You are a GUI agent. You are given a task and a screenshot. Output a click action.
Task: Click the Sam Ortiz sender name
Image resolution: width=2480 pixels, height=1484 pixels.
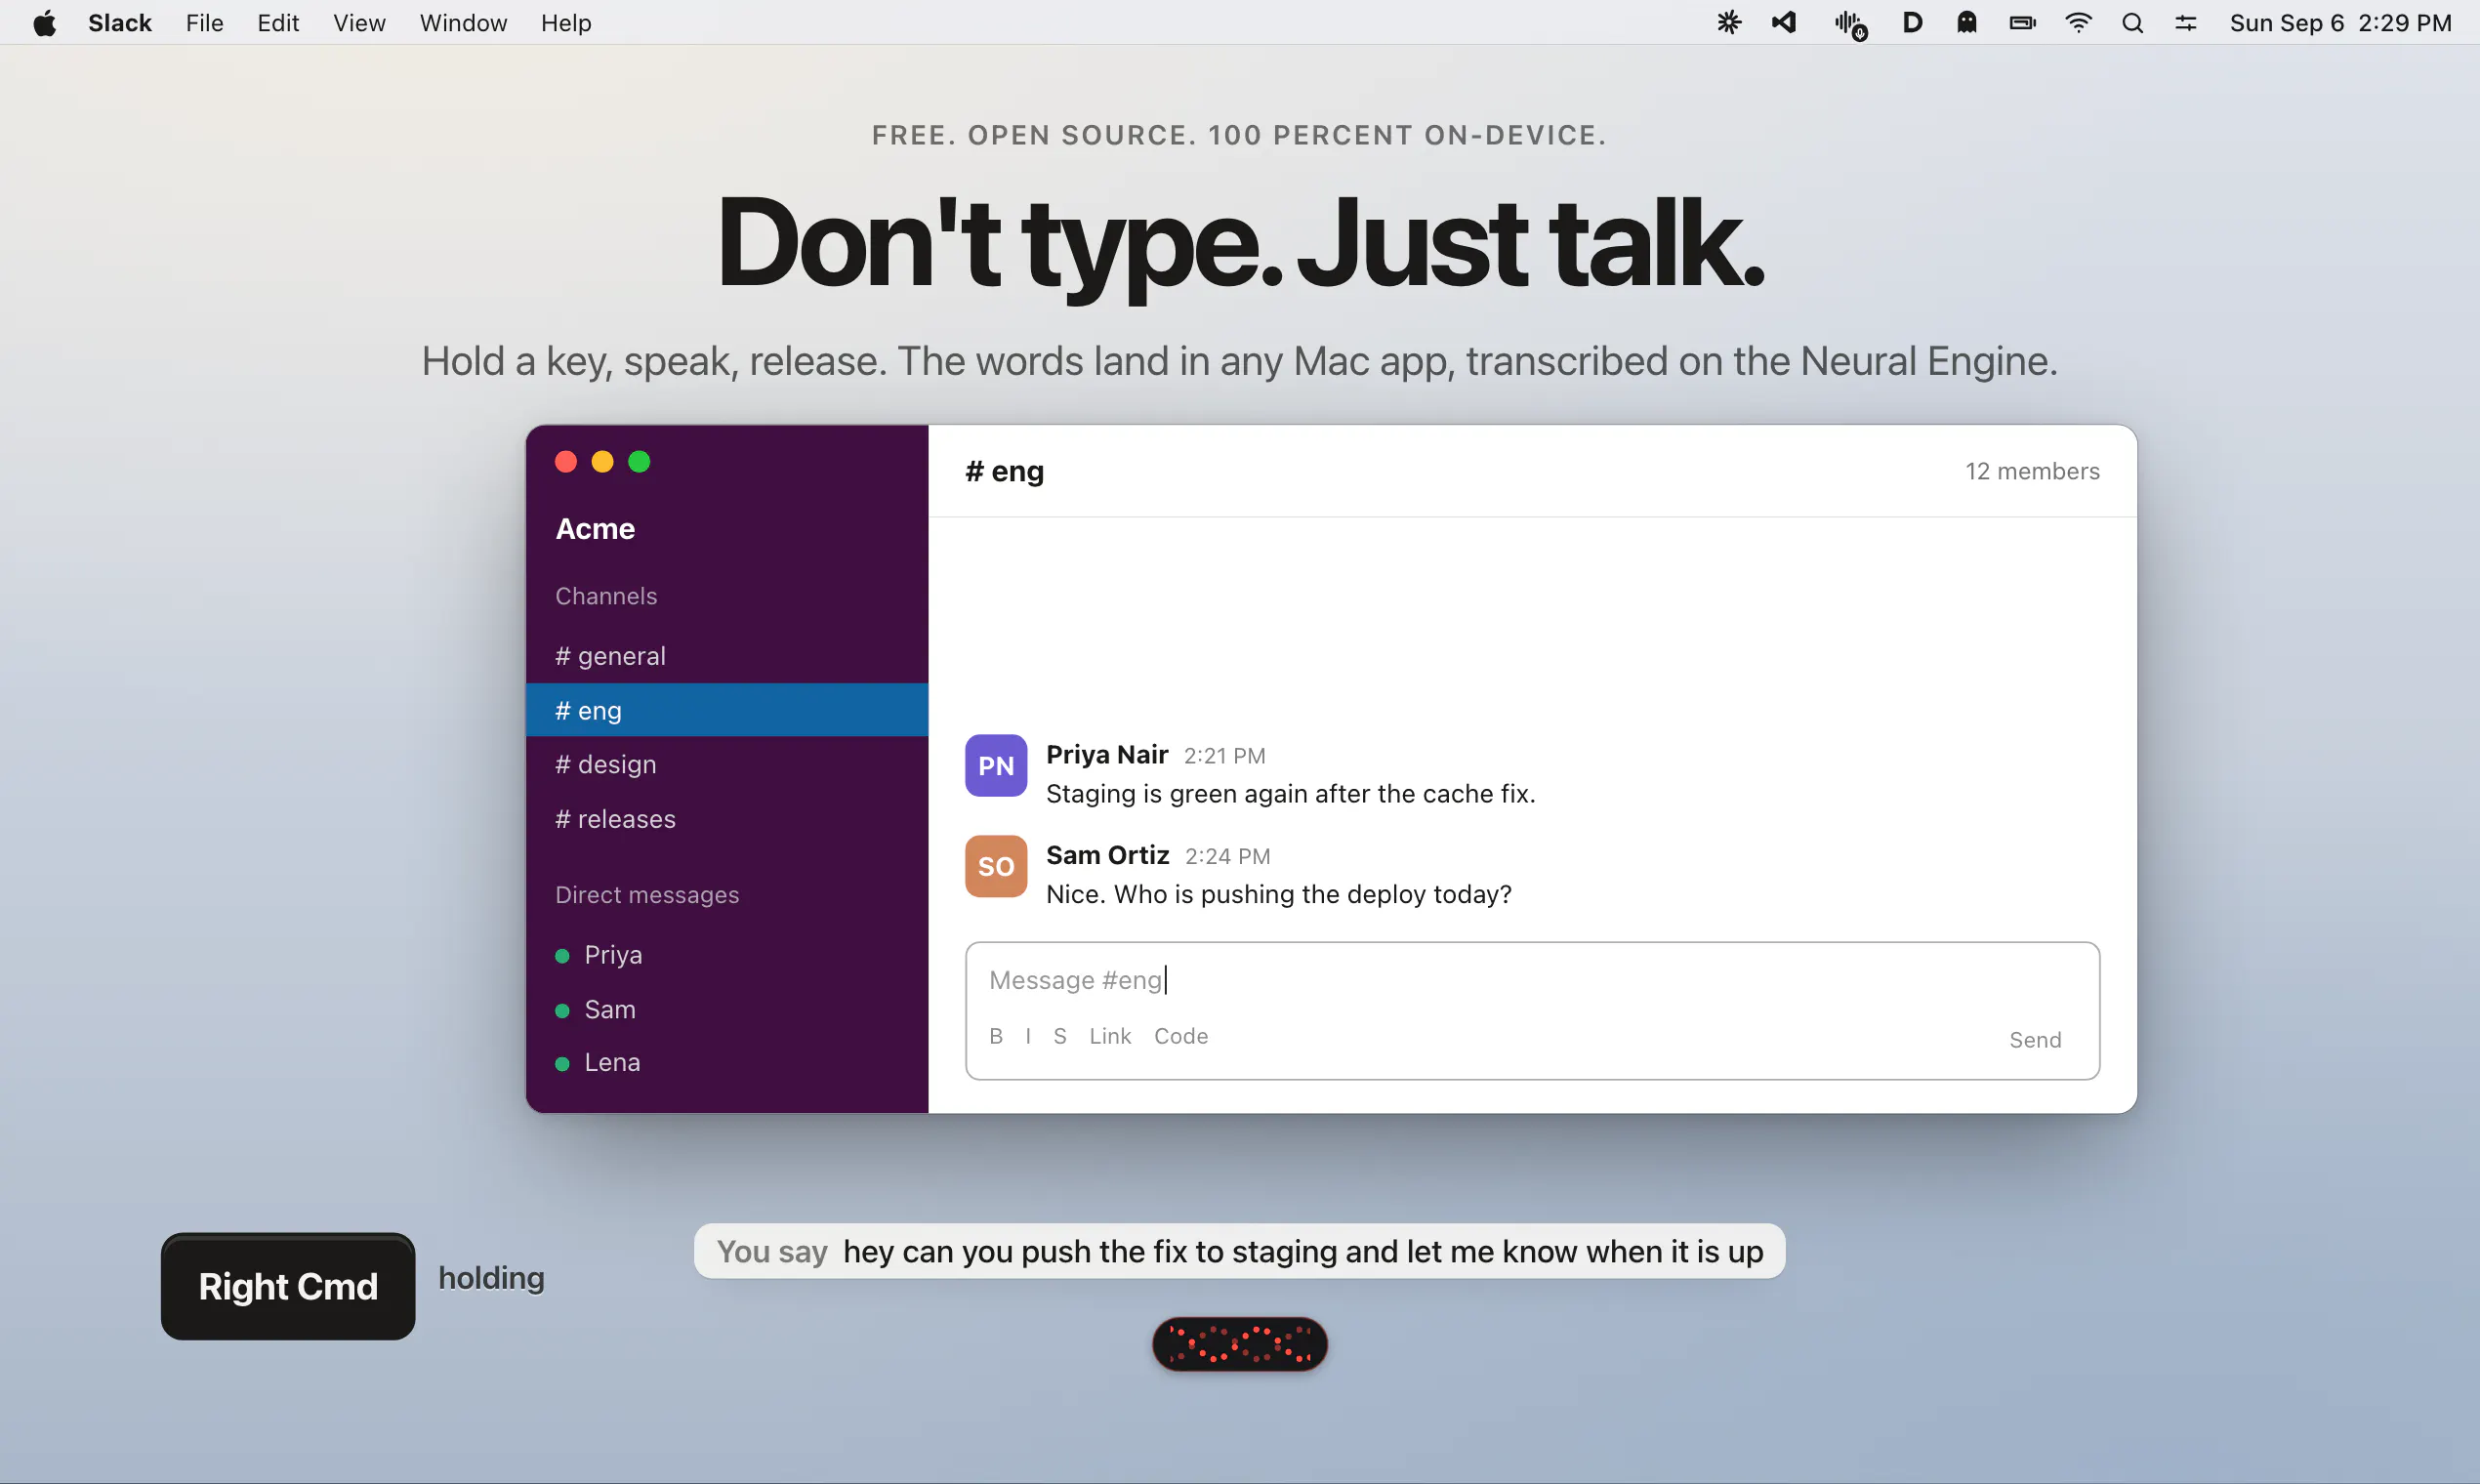click(x=1108, y=855)
